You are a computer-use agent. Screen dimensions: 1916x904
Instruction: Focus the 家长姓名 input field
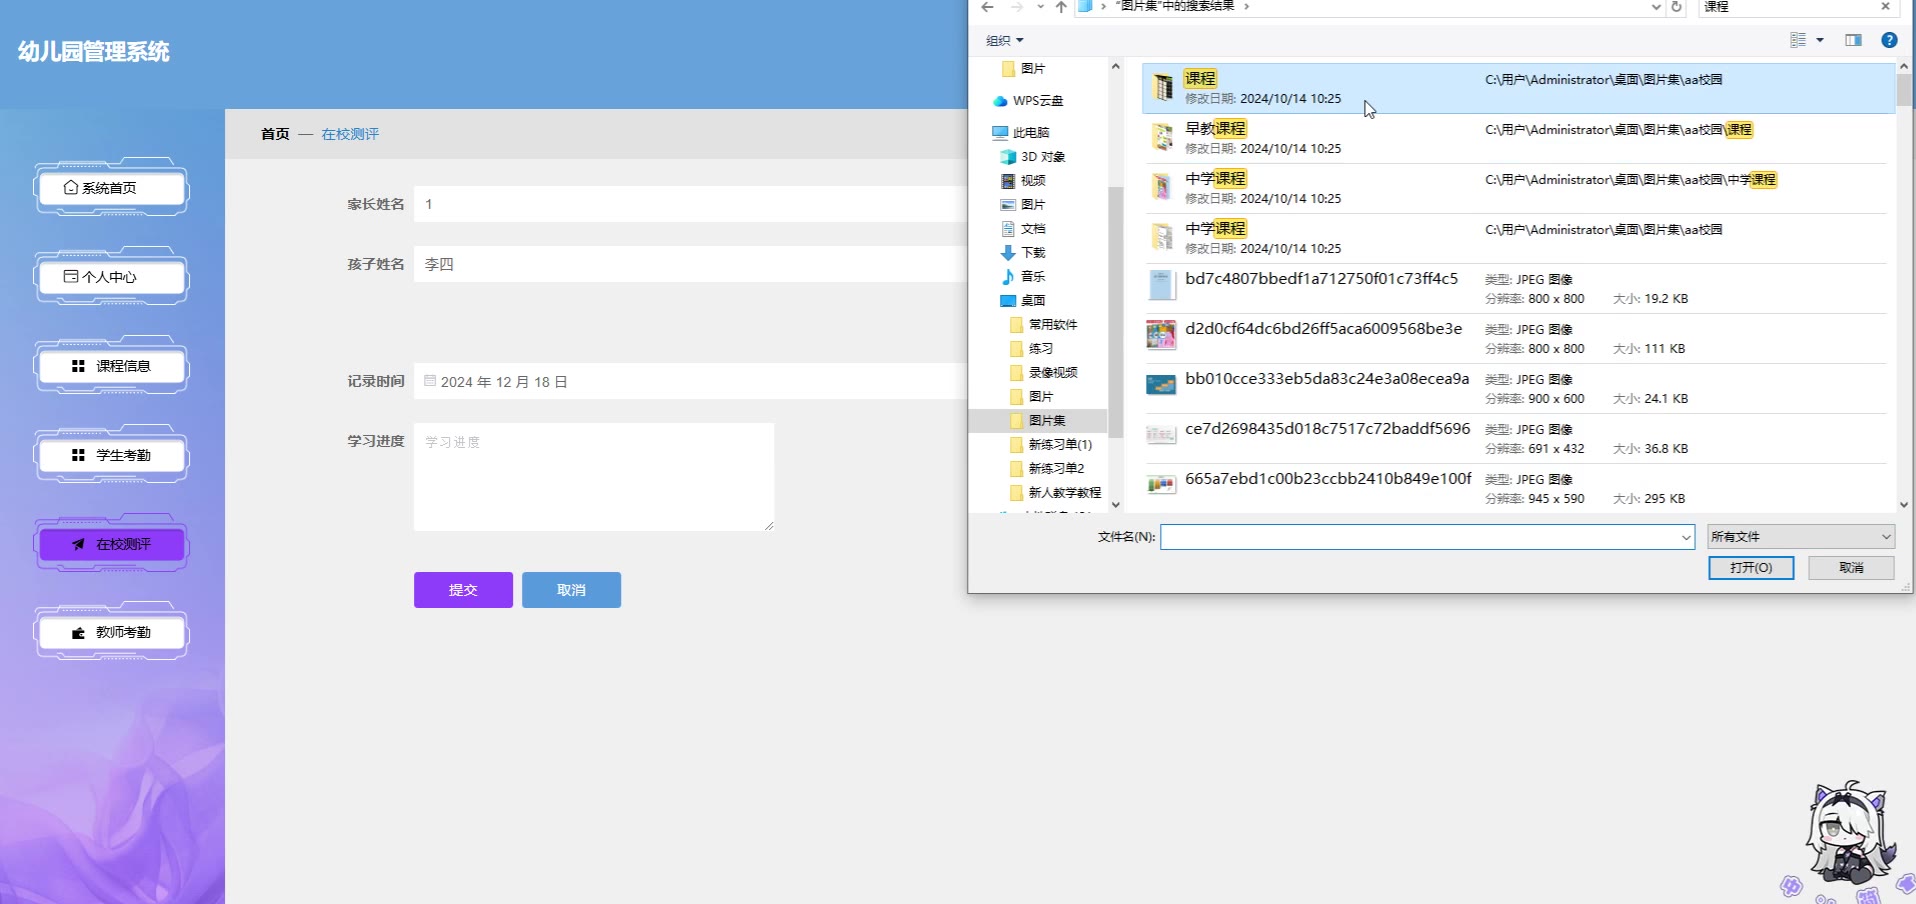click(690, 204)
